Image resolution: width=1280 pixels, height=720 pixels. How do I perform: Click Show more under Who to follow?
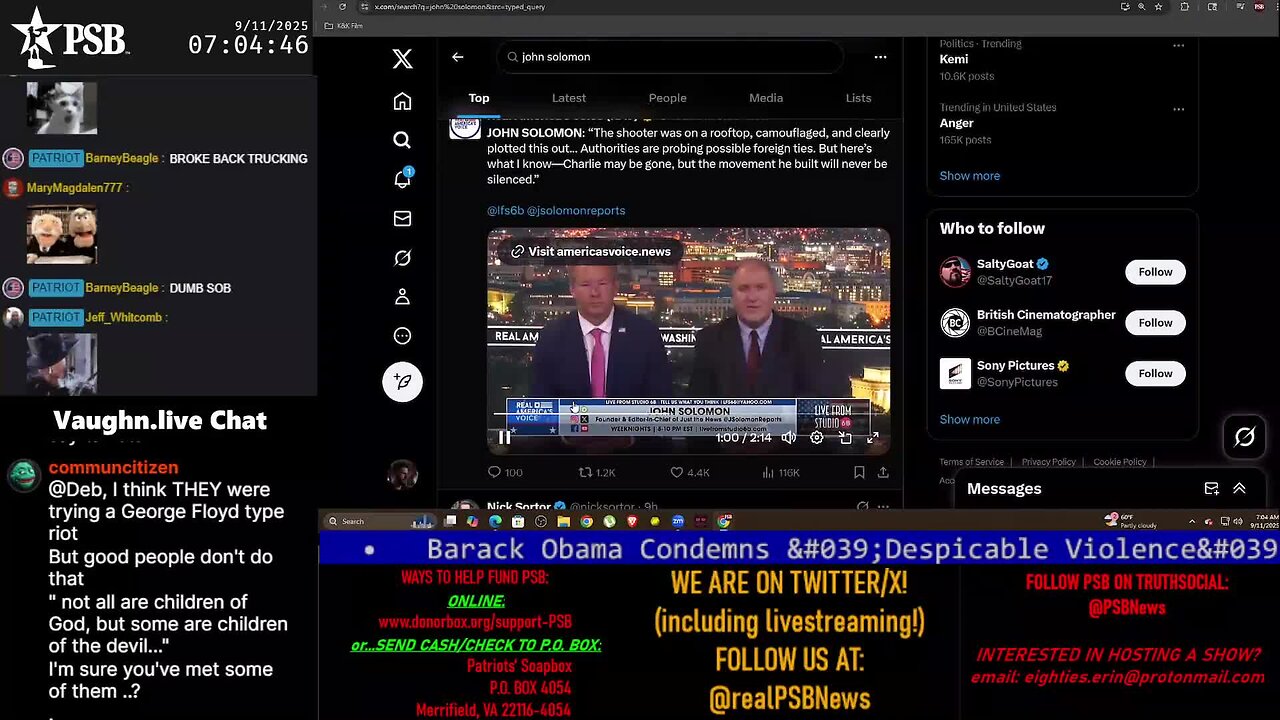point(969,420)
